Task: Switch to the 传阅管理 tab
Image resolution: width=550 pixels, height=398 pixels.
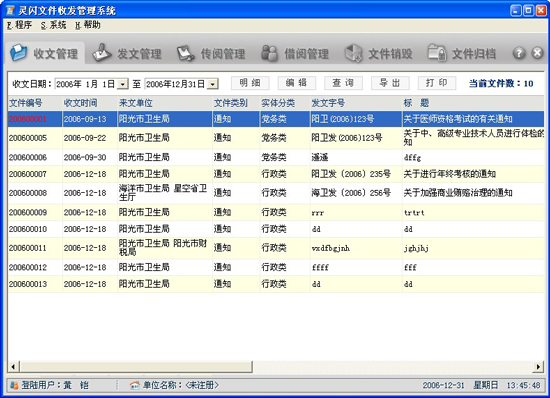Action: (x=210, y=53)
